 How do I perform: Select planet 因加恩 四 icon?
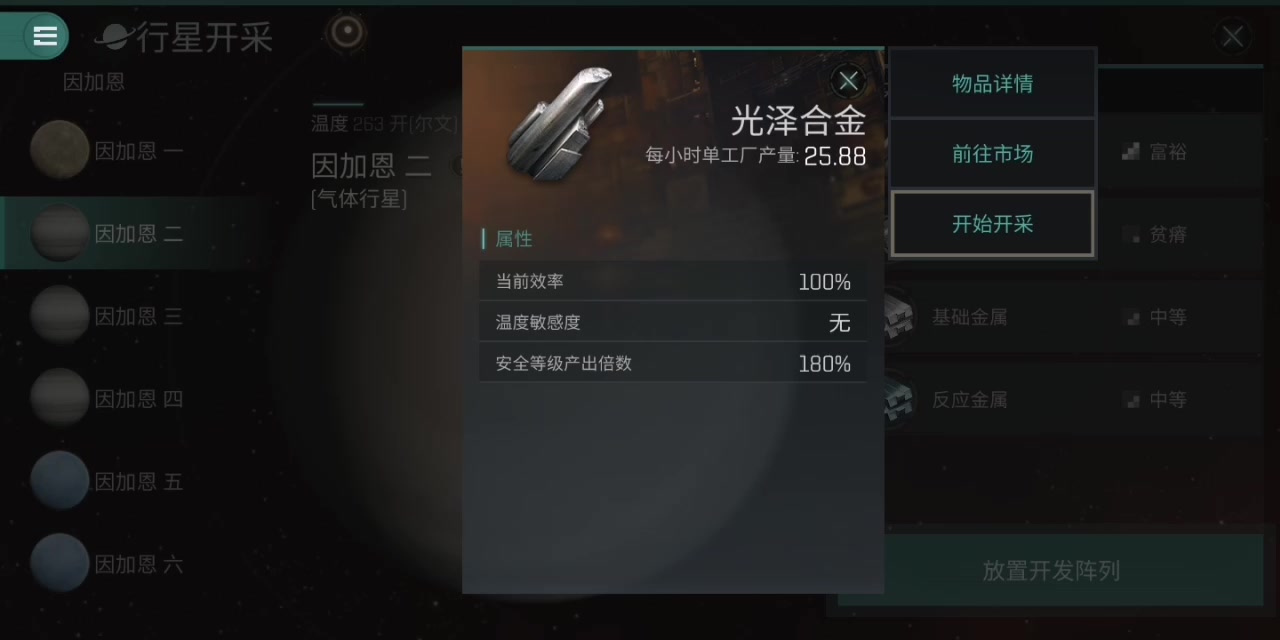point(60,398)
